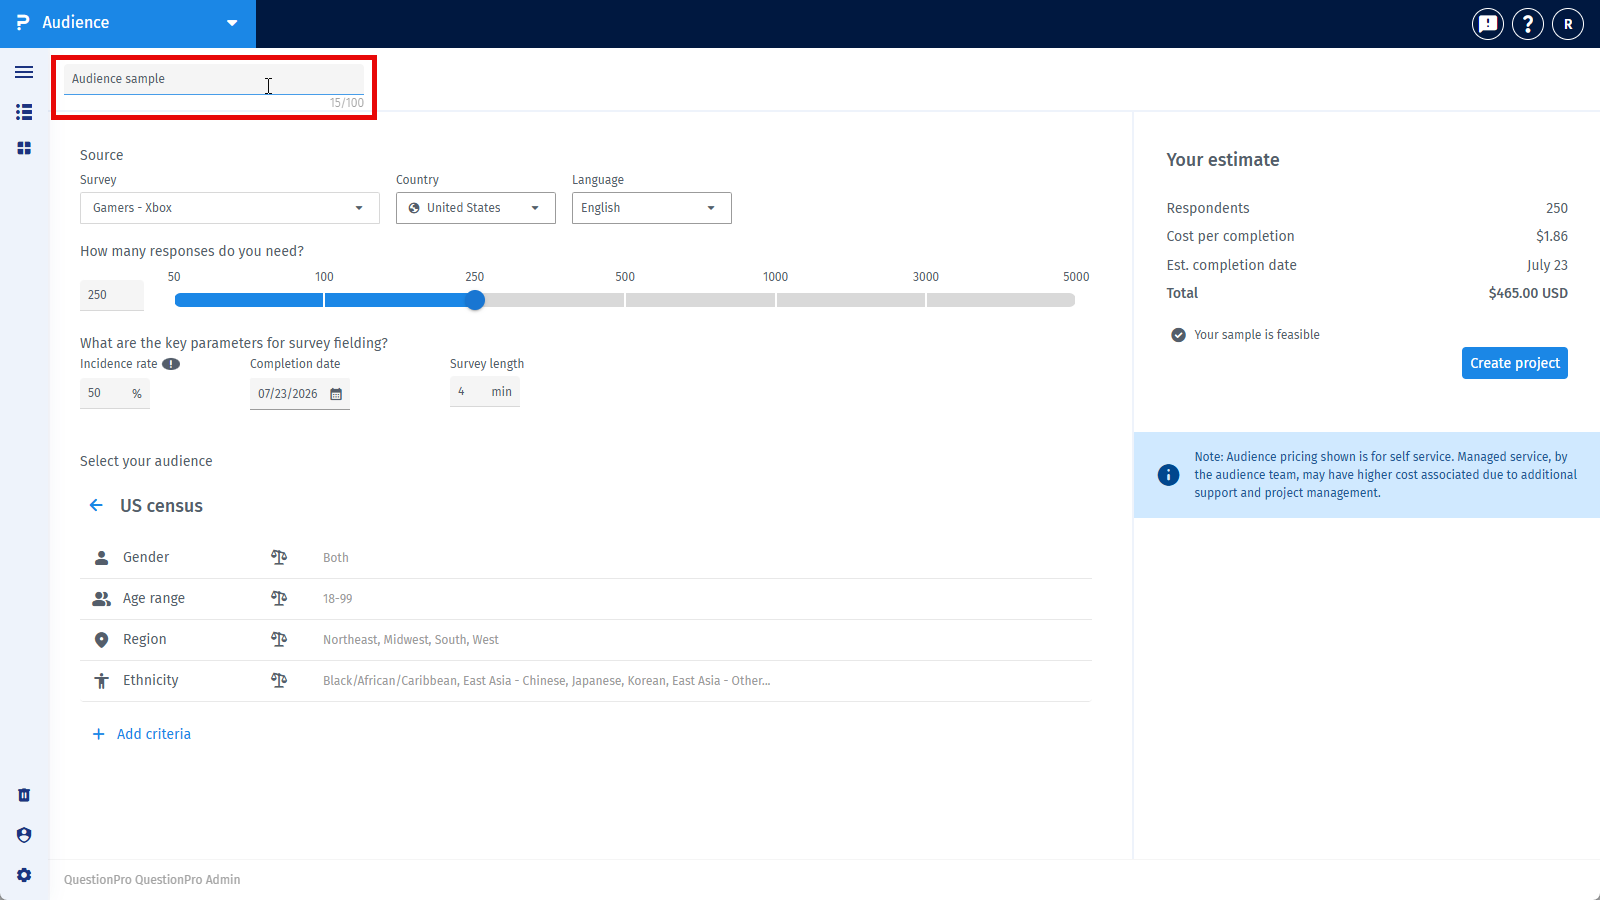Click the incidence rate info icon
The height and width of the screenshot is (900, 1600).
(171, 364)
